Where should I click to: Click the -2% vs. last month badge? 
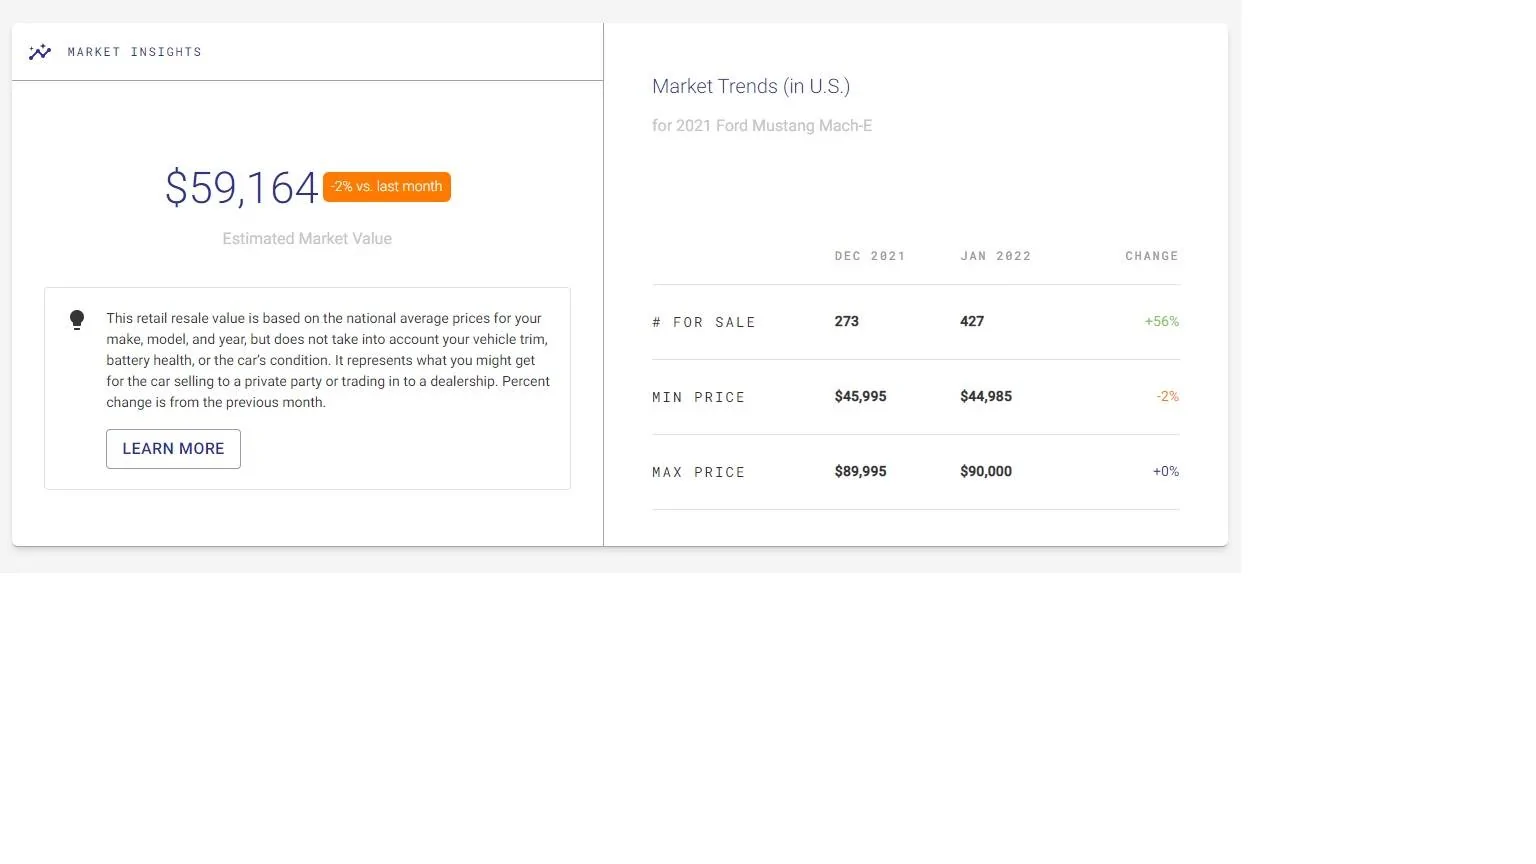387,187
